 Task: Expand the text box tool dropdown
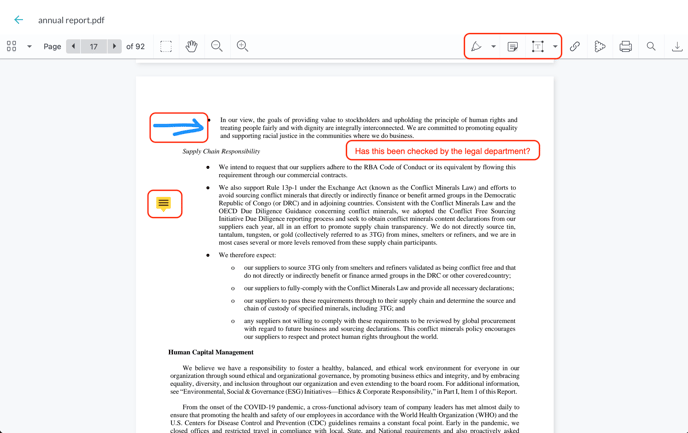point(555,46)
